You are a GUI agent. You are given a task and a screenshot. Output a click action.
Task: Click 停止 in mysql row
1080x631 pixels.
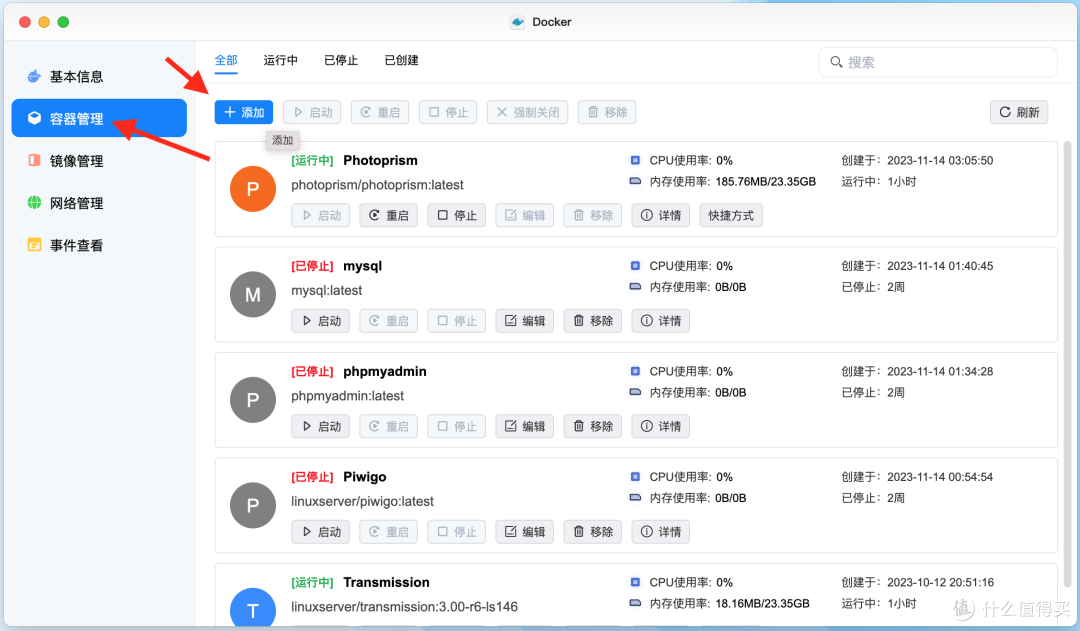tap(457, 321)
